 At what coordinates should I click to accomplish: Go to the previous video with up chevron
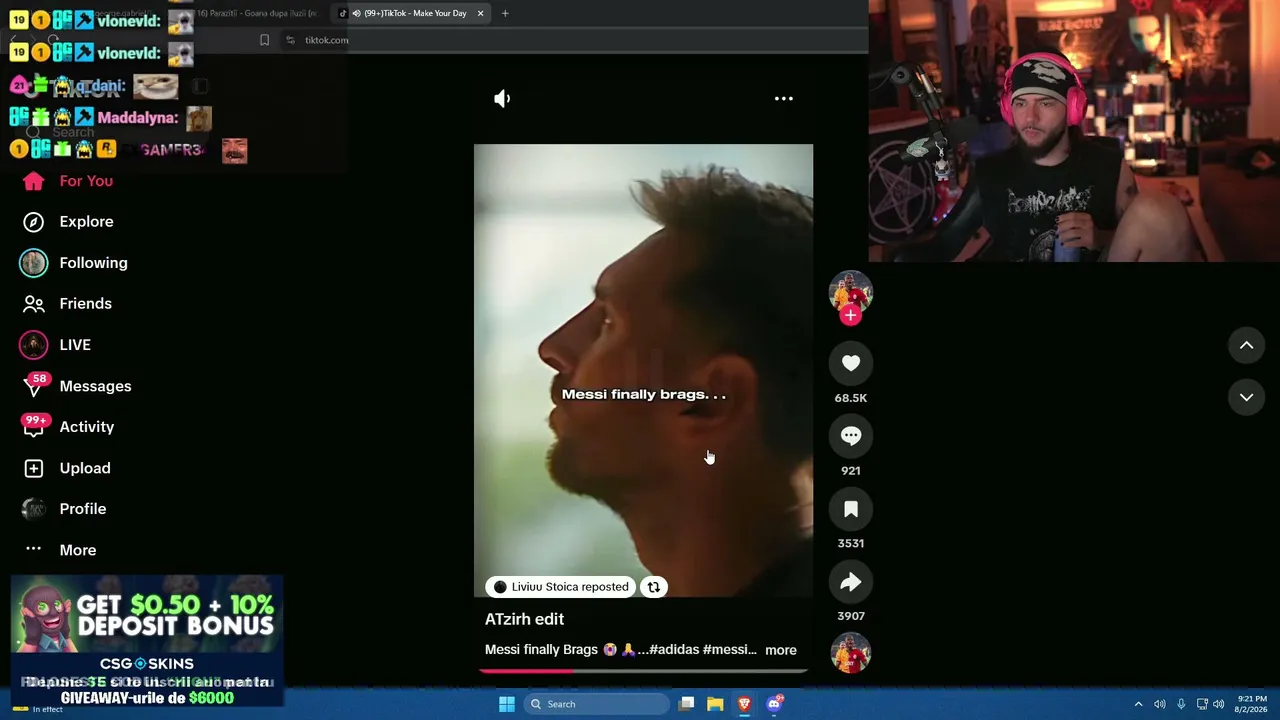coord(1247,345)
